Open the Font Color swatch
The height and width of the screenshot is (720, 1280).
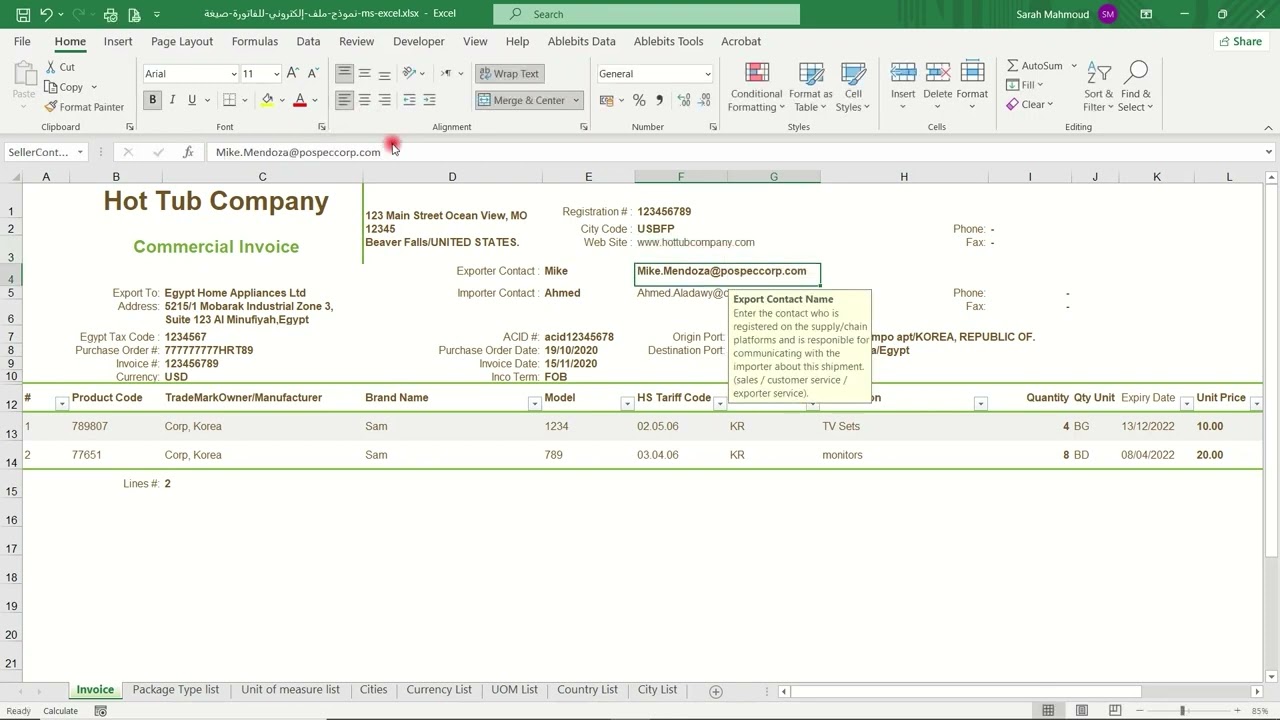(x=299, y=100)
